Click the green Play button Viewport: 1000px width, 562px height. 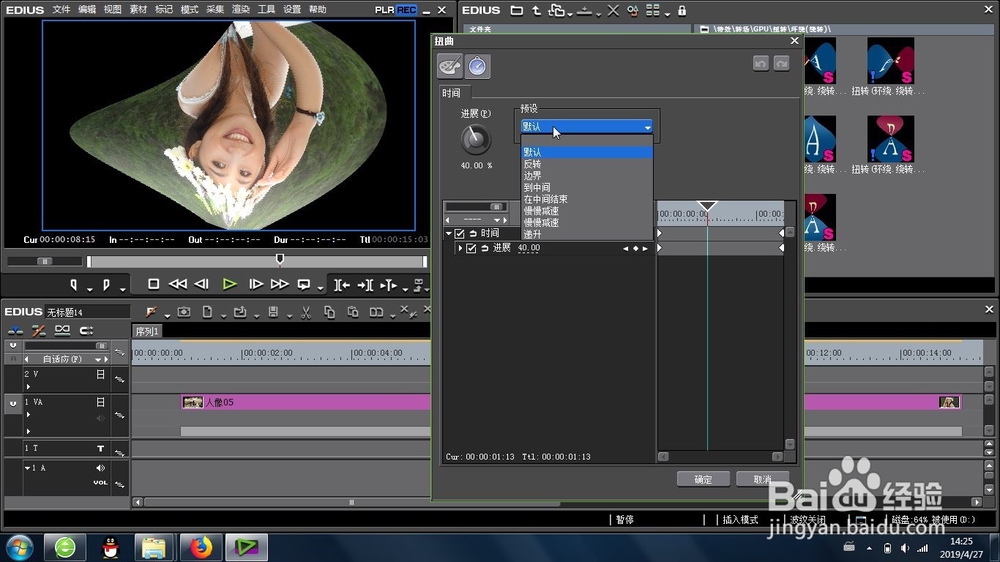point(230,284)
